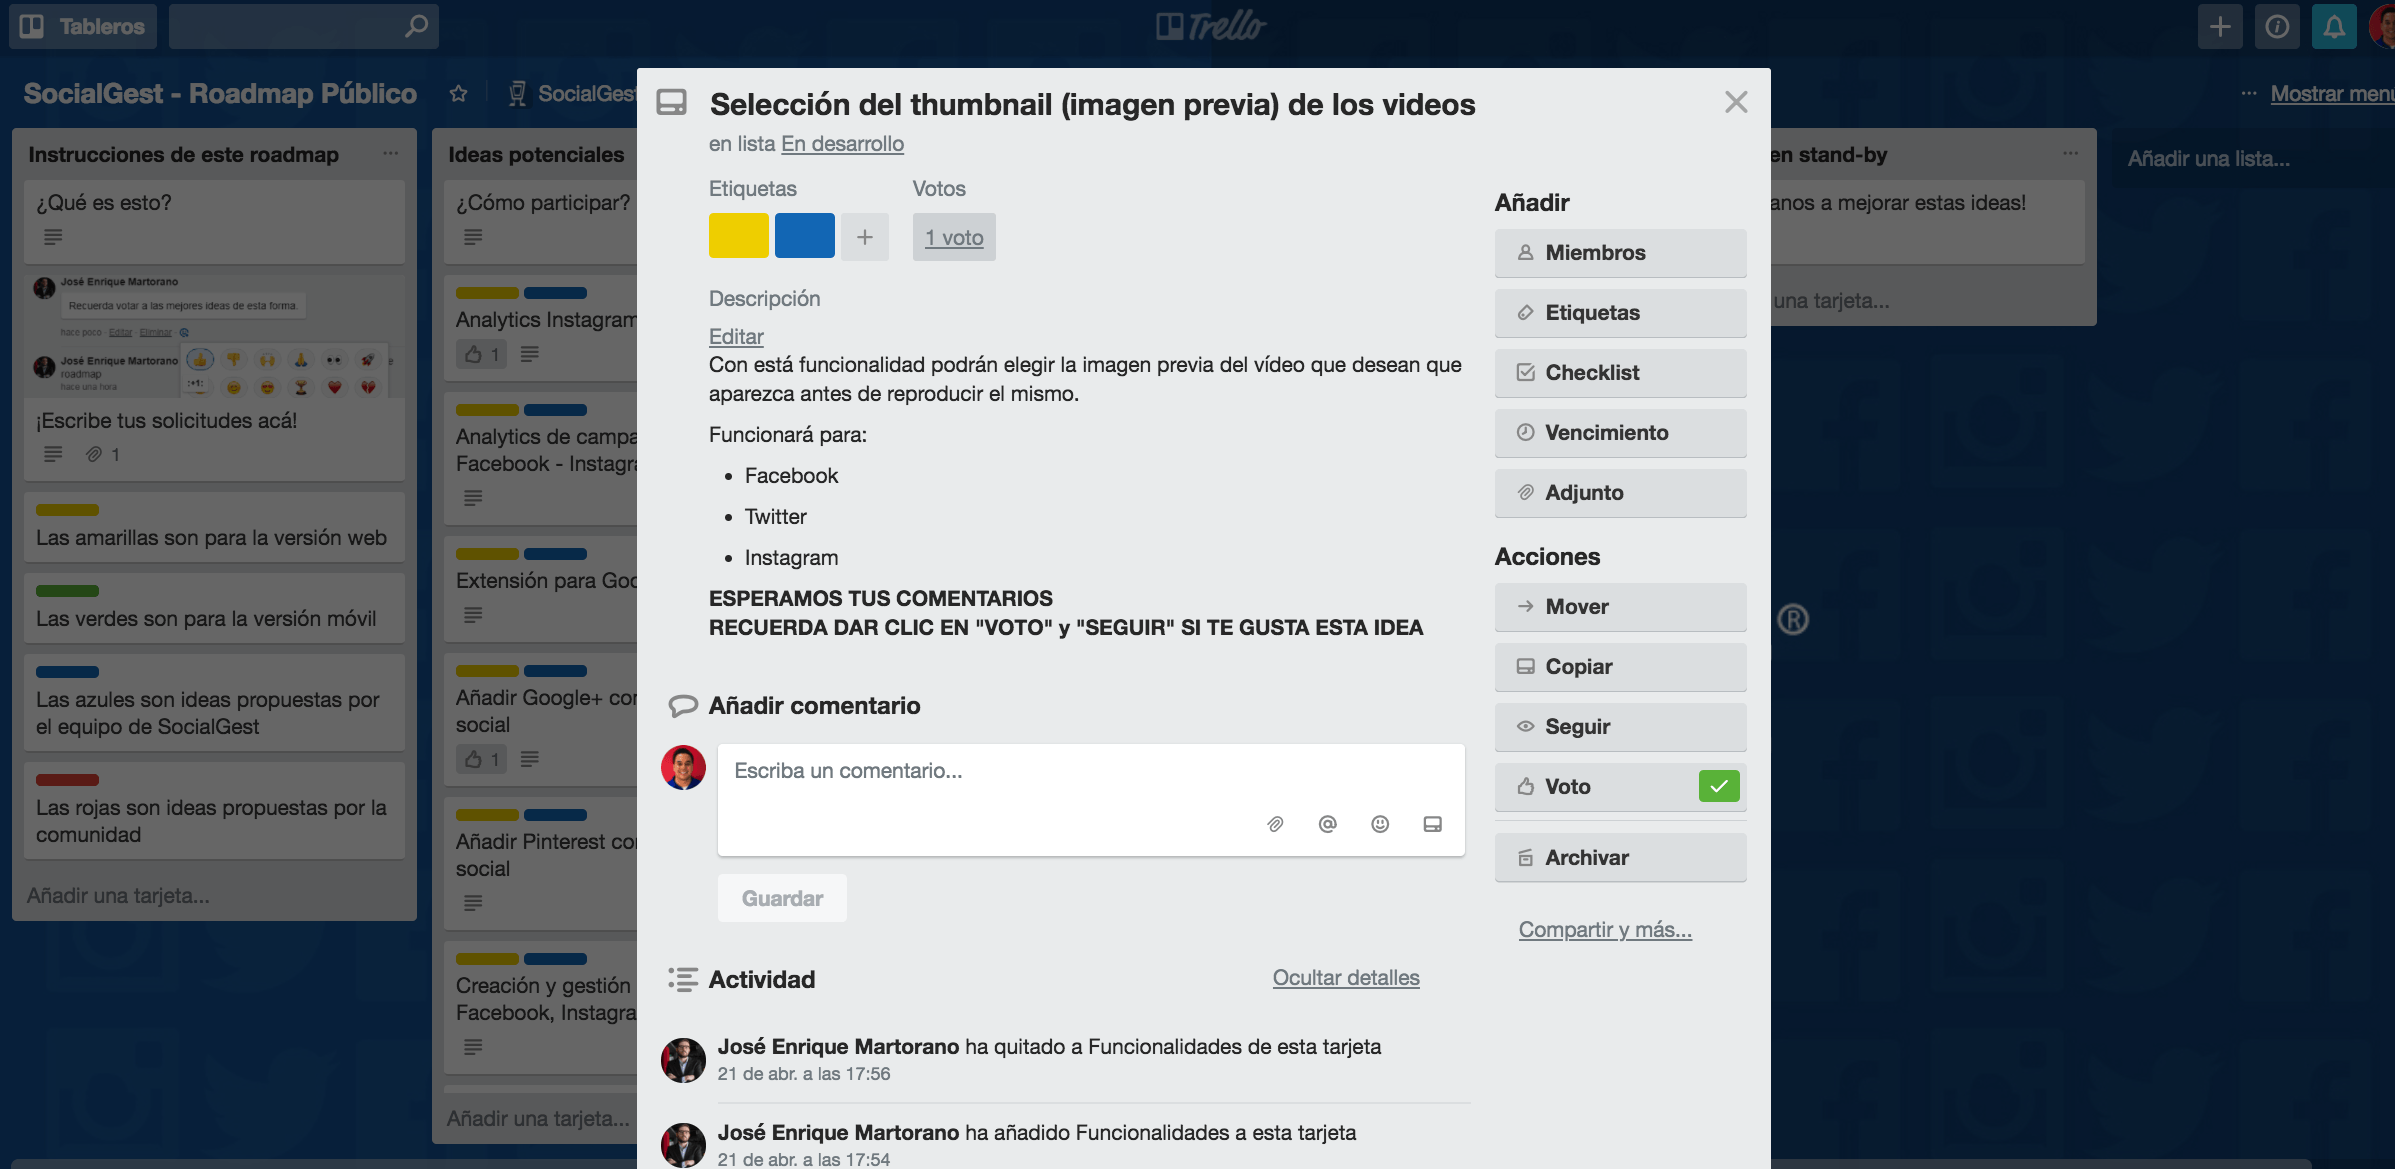Click the comment text field
This screenshot has height=1169, width=2395.
pos(1091,799)
